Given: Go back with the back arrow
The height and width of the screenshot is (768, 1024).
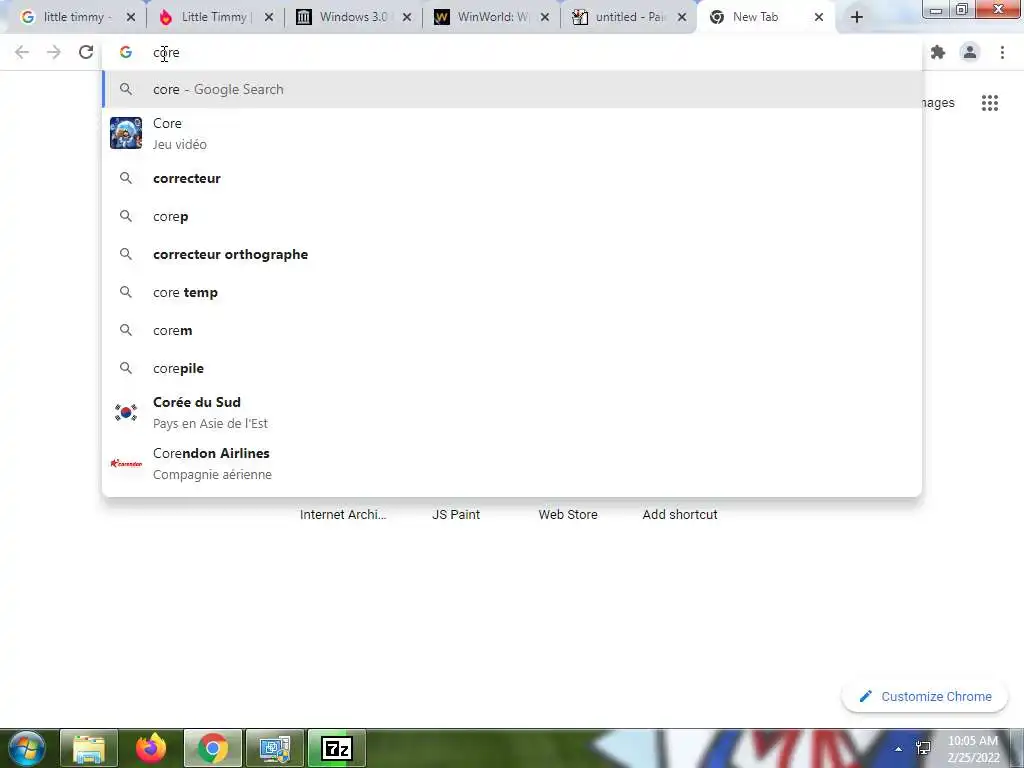Looking at the screenshot, I should pyautogui.click(x=22, y=52).
